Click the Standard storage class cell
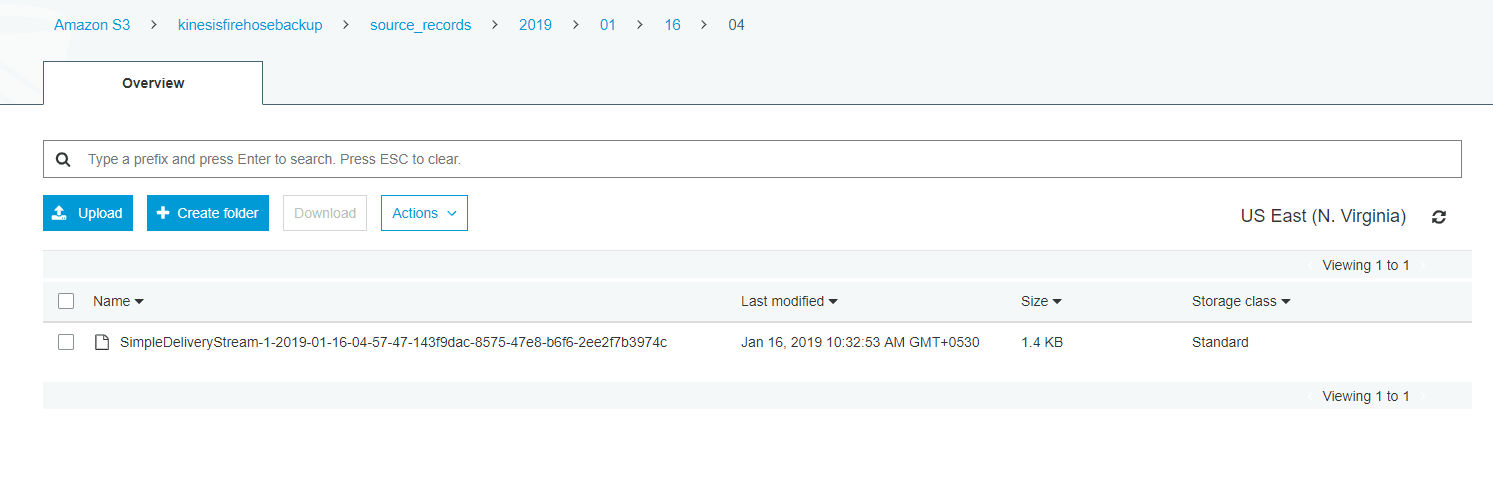This screenshot has height=499, width=1493. point(1220,342)
